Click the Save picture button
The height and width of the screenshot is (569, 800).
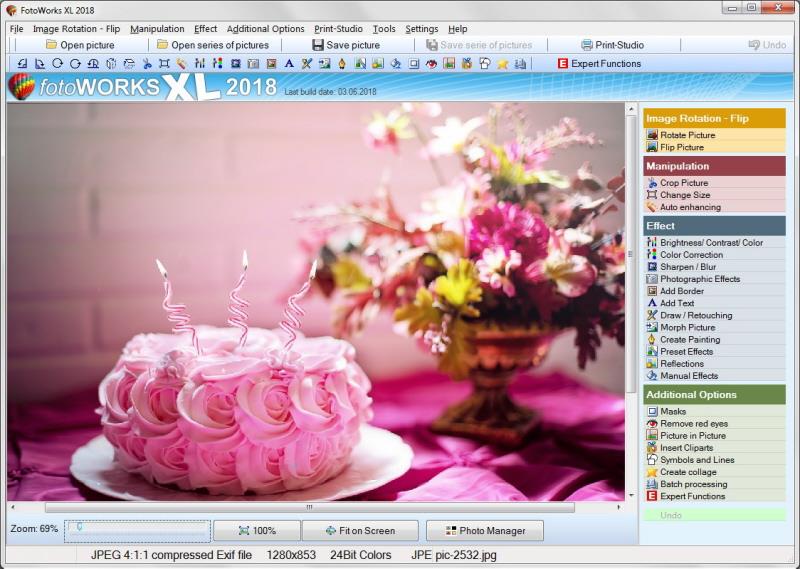coord(346,45)
